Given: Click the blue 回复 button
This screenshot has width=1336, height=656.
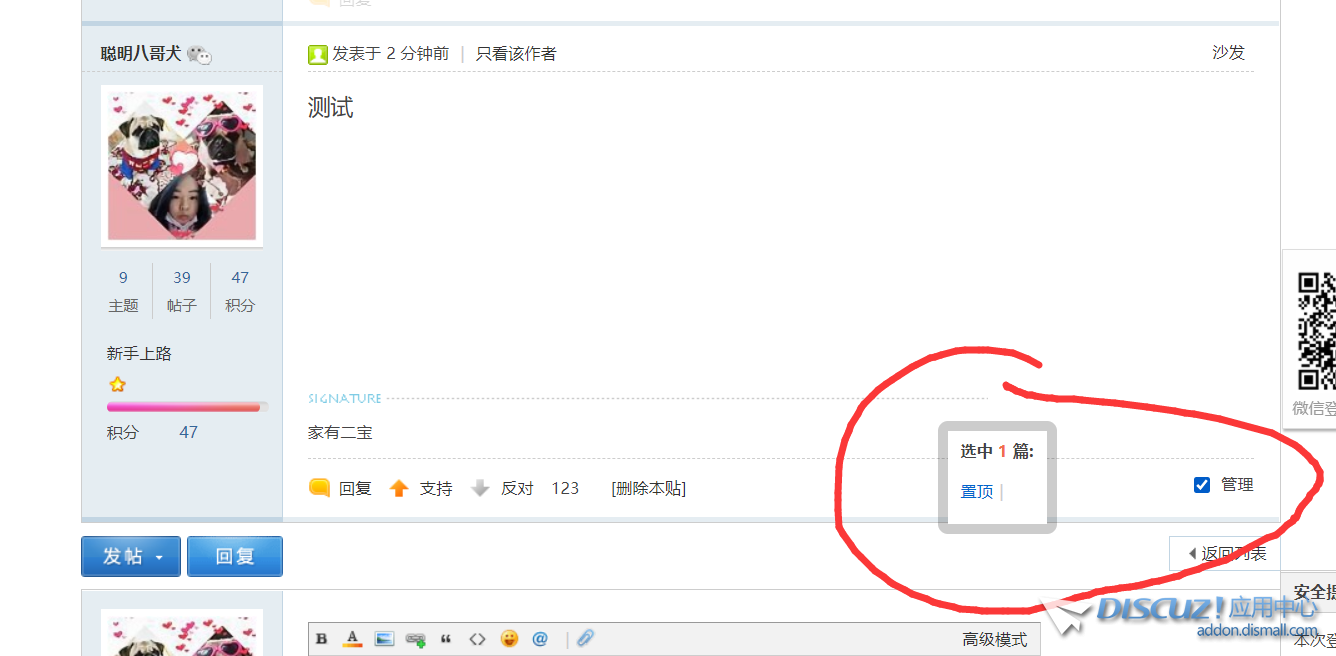Looking at the screenshot, I should tap(235, 557).
